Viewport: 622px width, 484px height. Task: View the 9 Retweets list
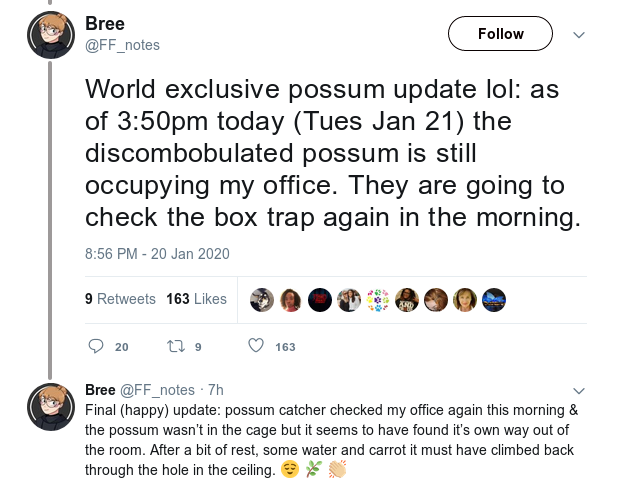coord(120,299)
